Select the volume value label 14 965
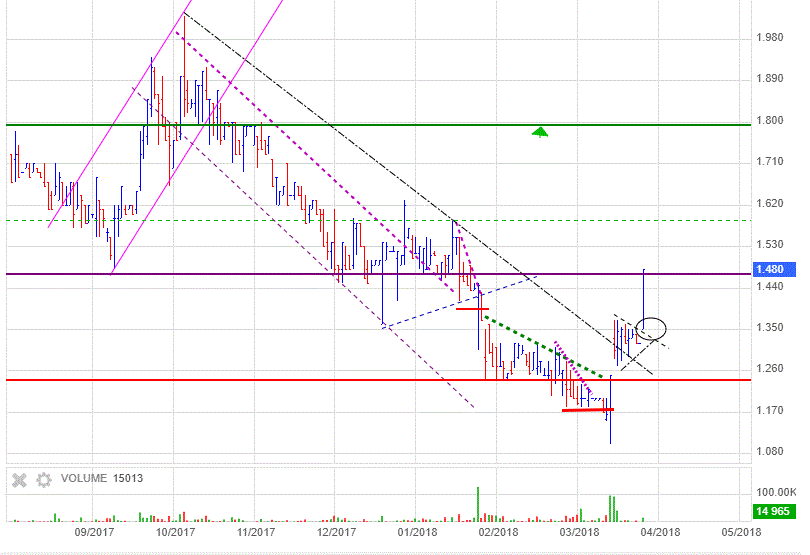The width and height of the screenshot is (810, 555). pyautogui.click(x=772, y=511)
